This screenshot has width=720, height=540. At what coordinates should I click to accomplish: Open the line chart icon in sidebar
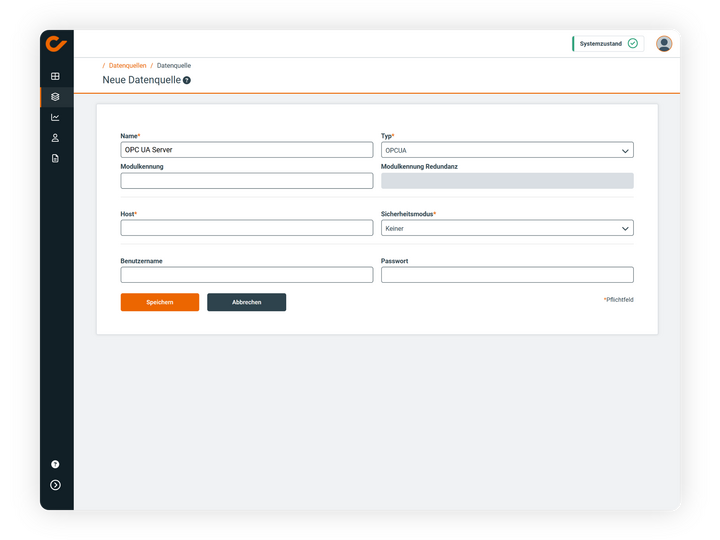coord(55,117)
